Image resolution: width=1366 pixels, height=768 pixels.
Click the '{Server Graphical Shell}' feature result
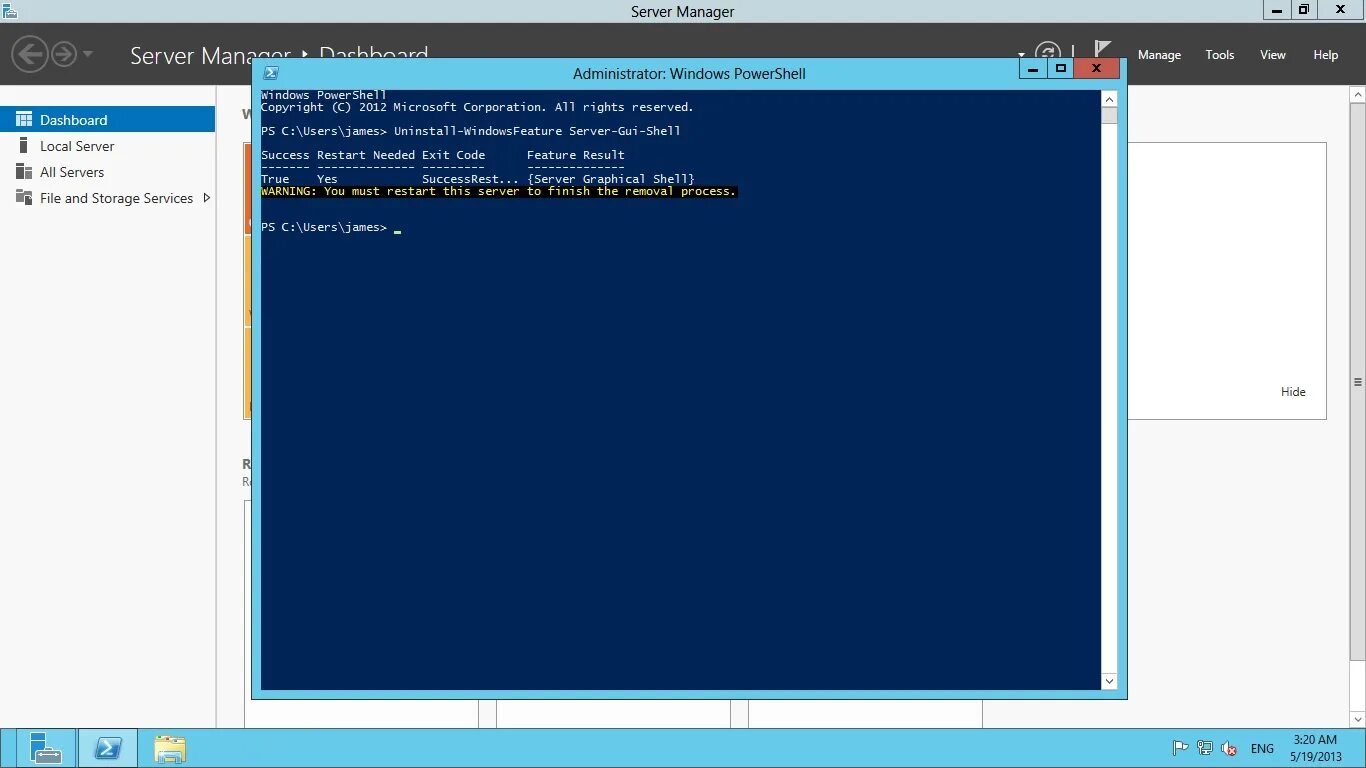click(611, 179)
